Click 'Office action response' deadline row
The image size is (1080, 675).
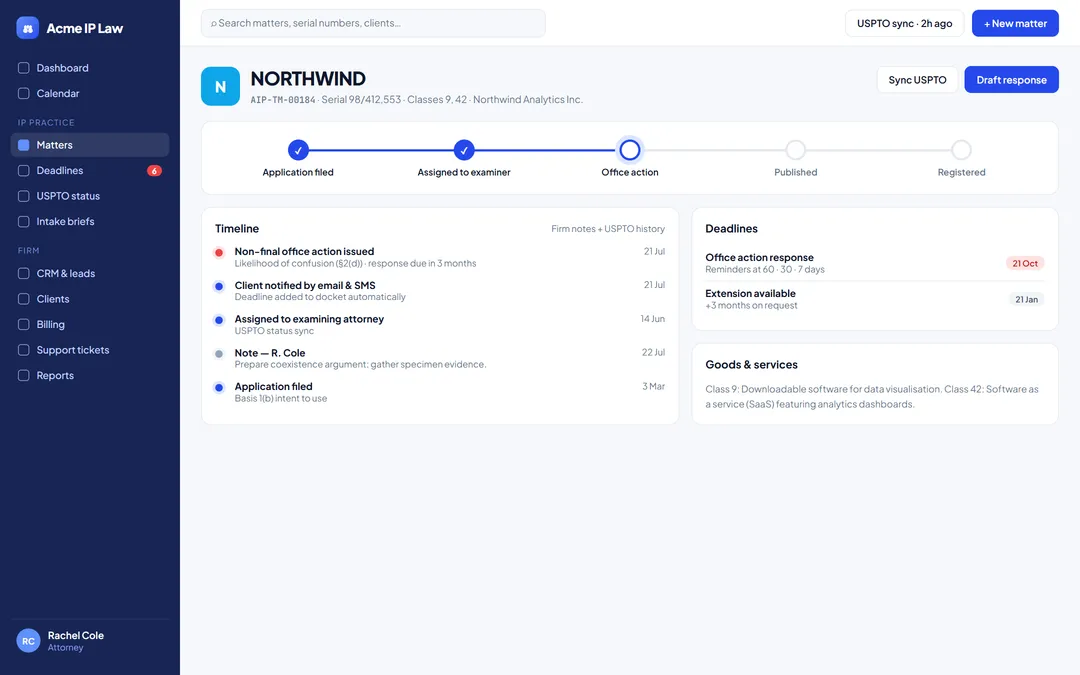click(875, 263)
